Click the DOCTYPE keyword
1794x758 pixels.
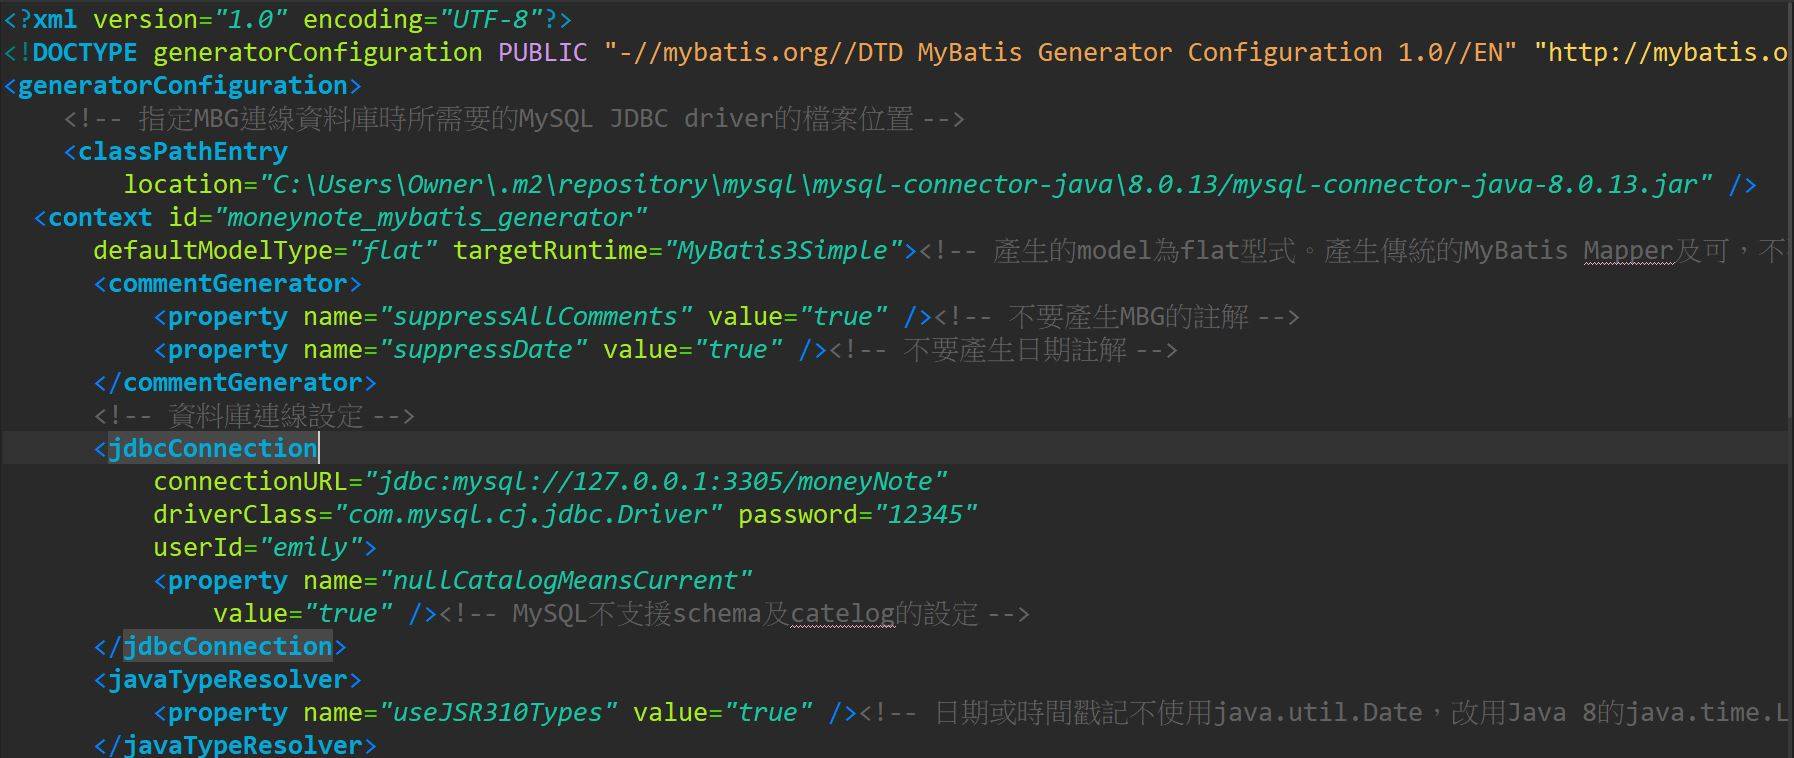click(85, 52)
